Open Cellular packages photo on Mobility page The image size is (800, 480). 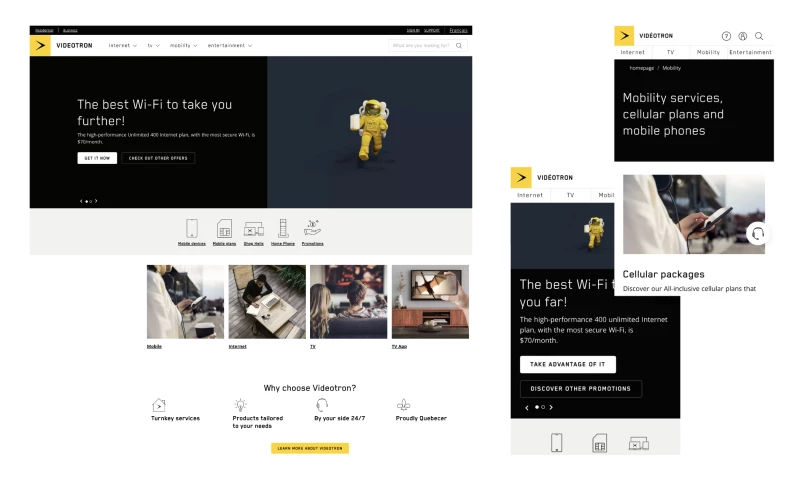point(693,214)
